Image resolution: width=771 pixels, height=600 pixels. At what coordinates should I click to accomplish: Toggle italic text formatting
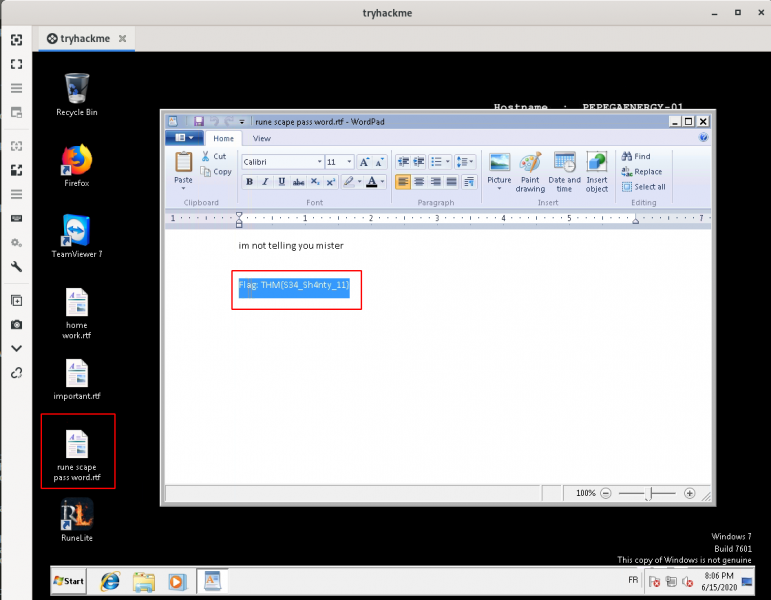266,182
